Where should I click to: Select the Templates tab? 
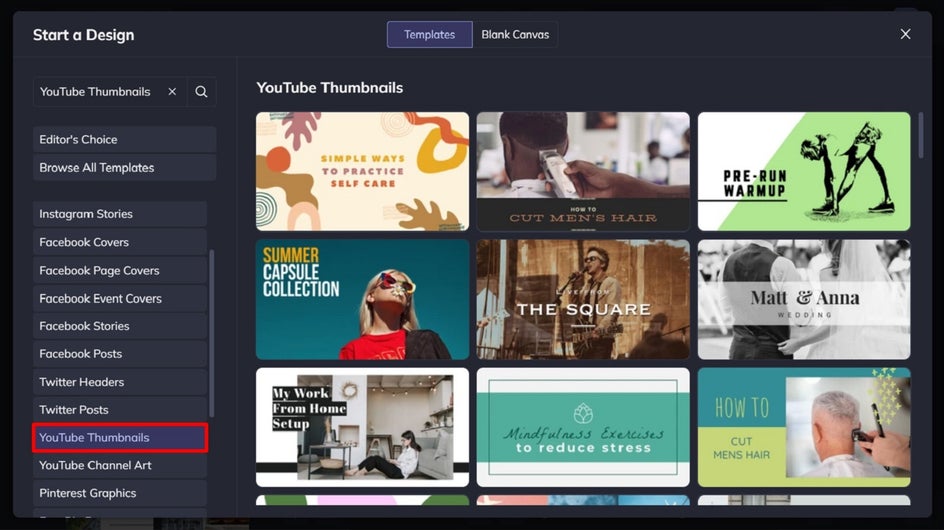pos(429,34)
